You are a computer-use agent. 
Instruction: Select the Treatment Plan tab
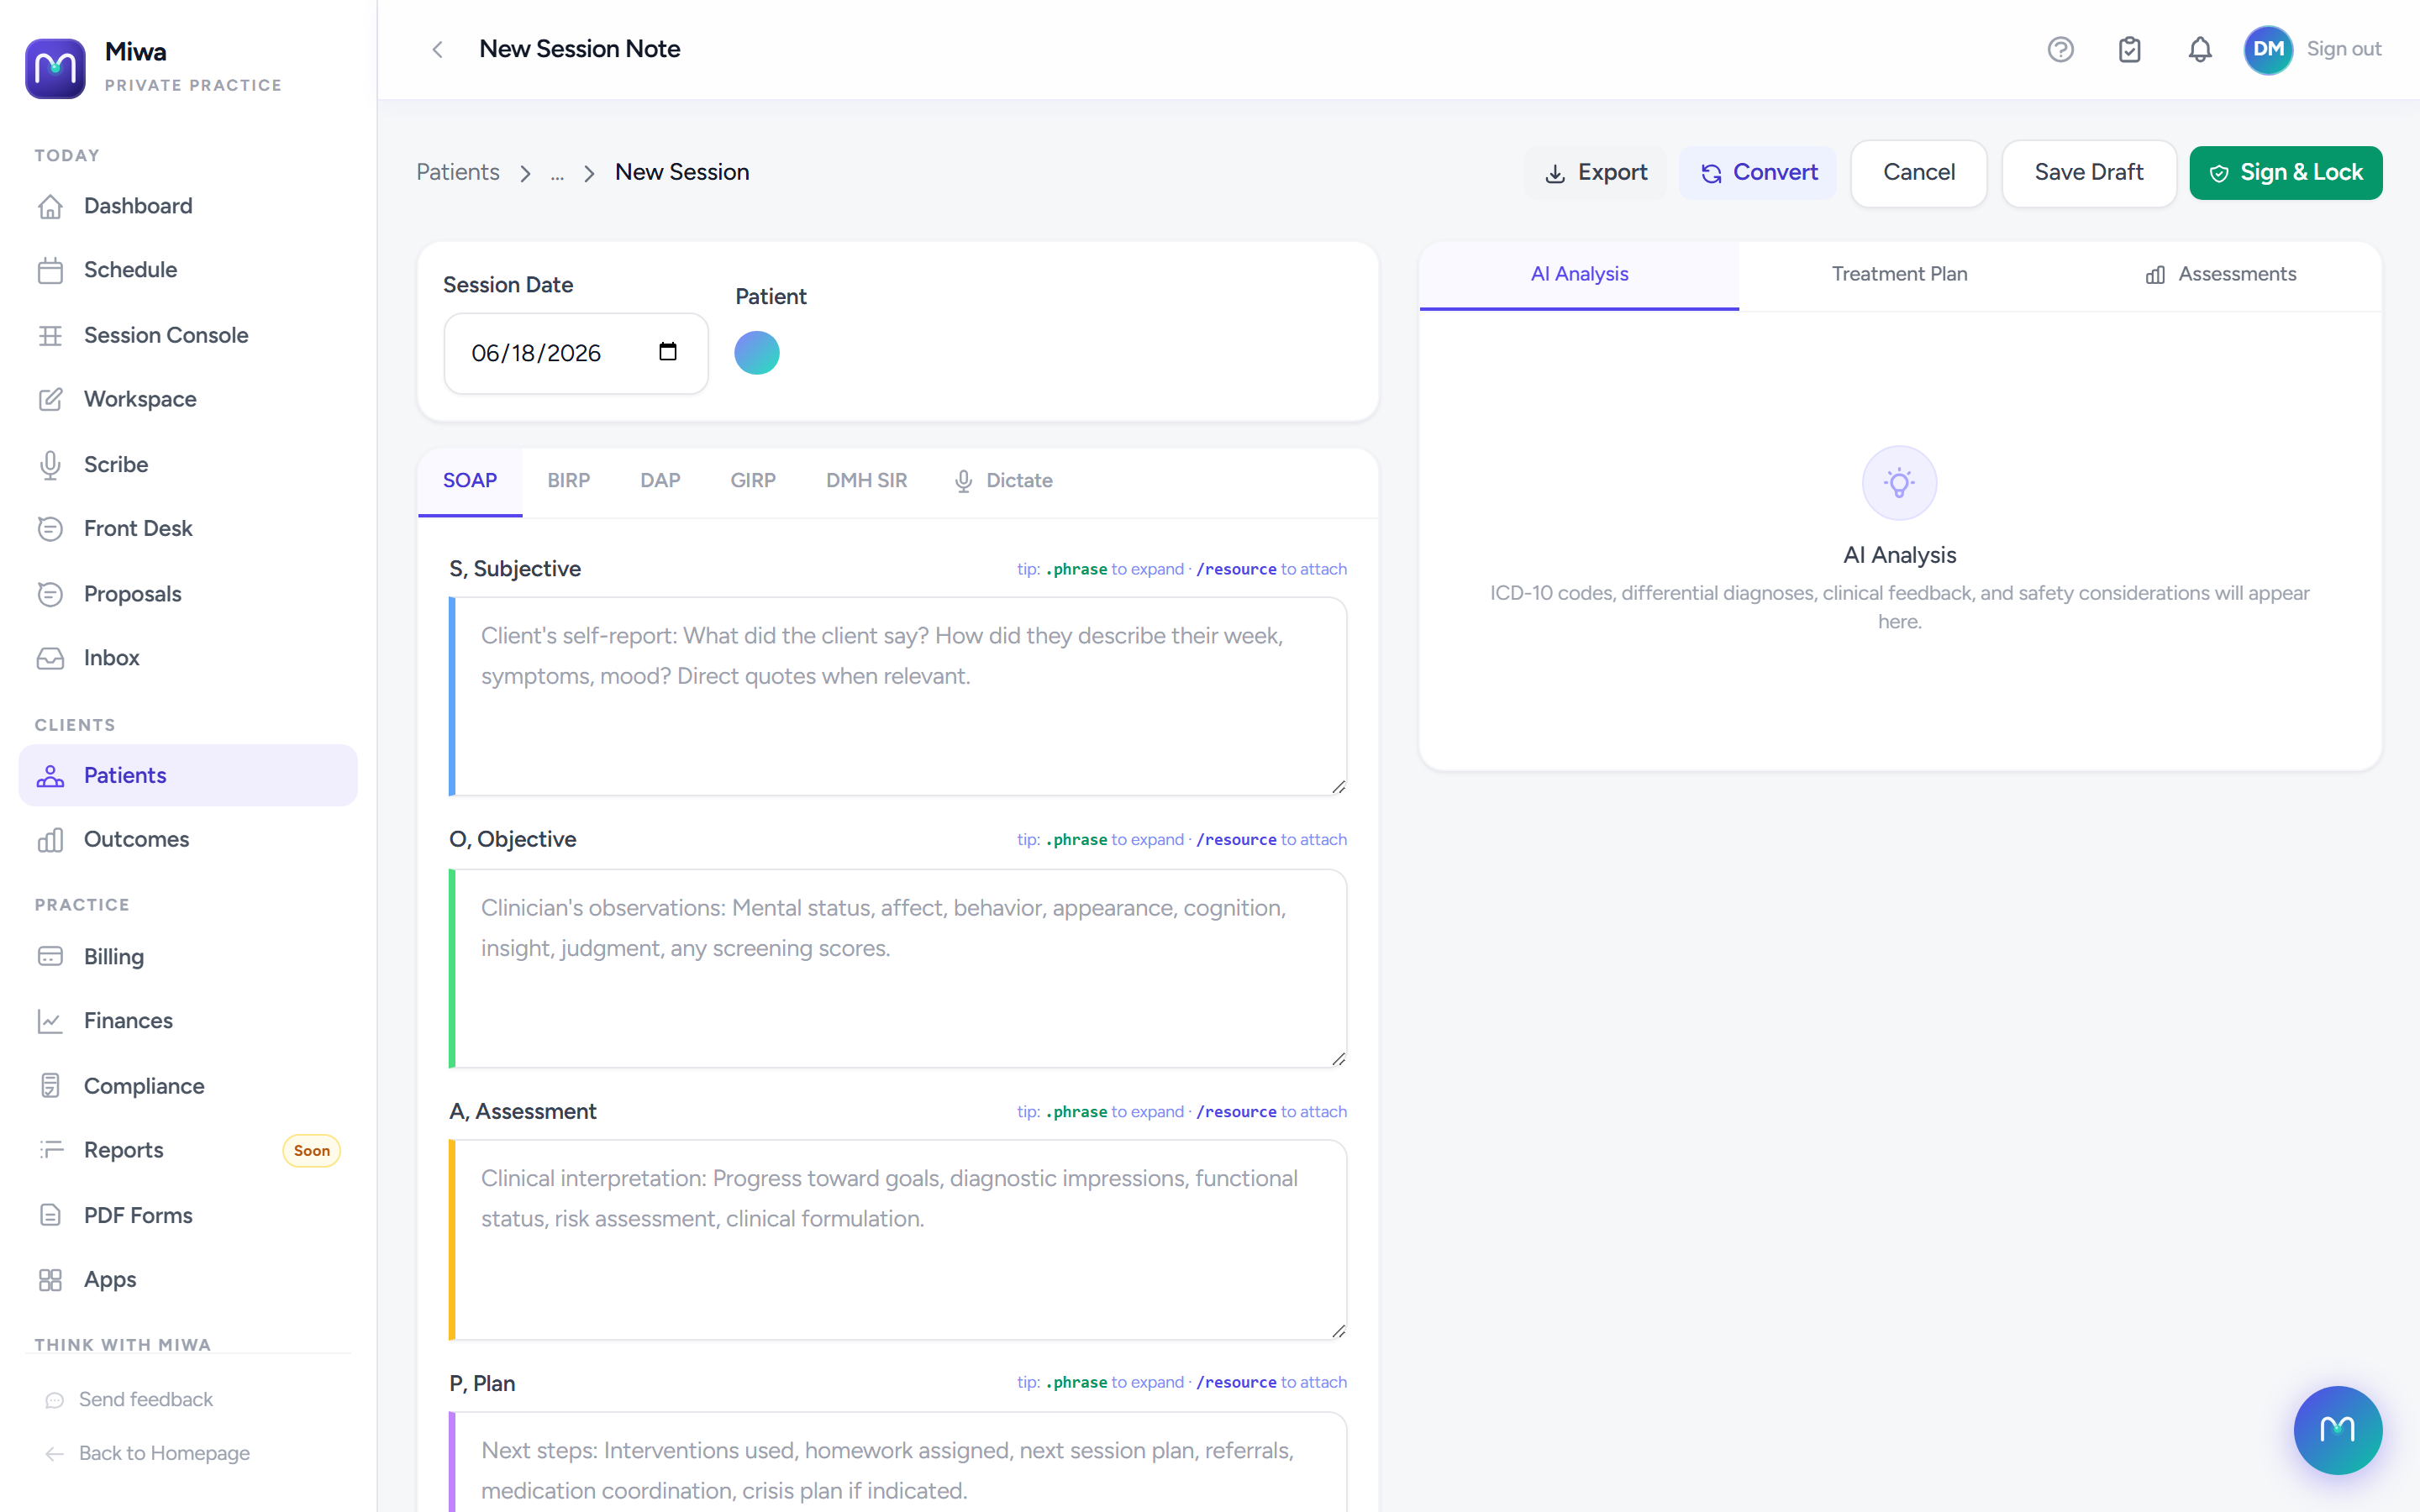[1899, 275]
